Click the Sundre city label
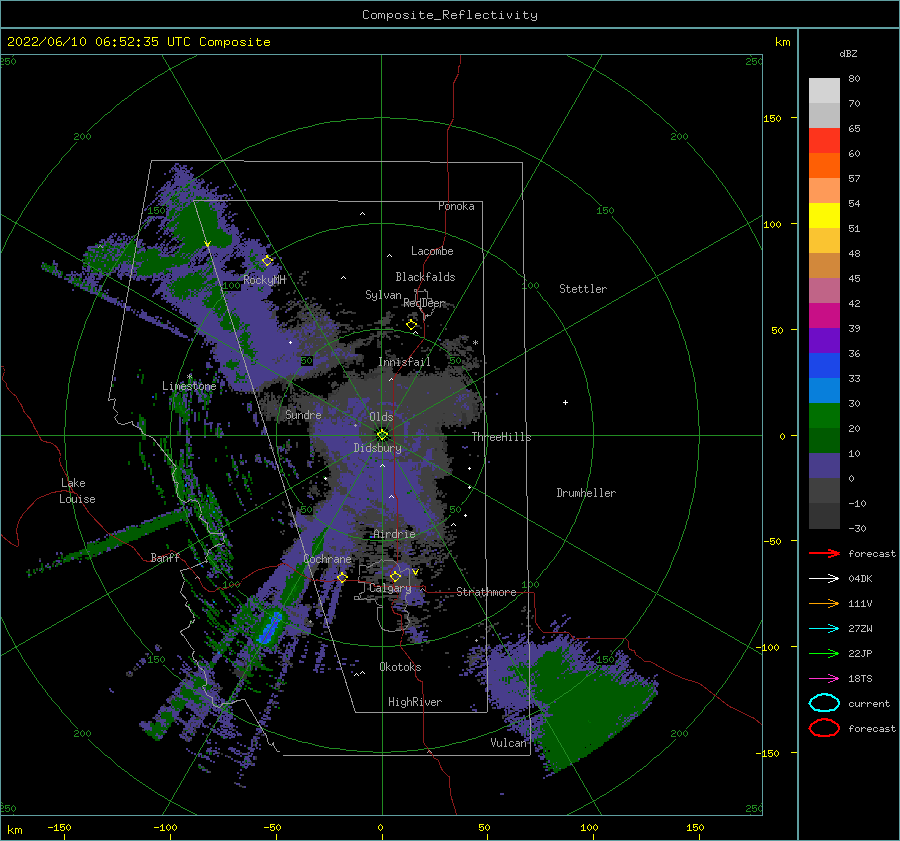 [303, 414]
